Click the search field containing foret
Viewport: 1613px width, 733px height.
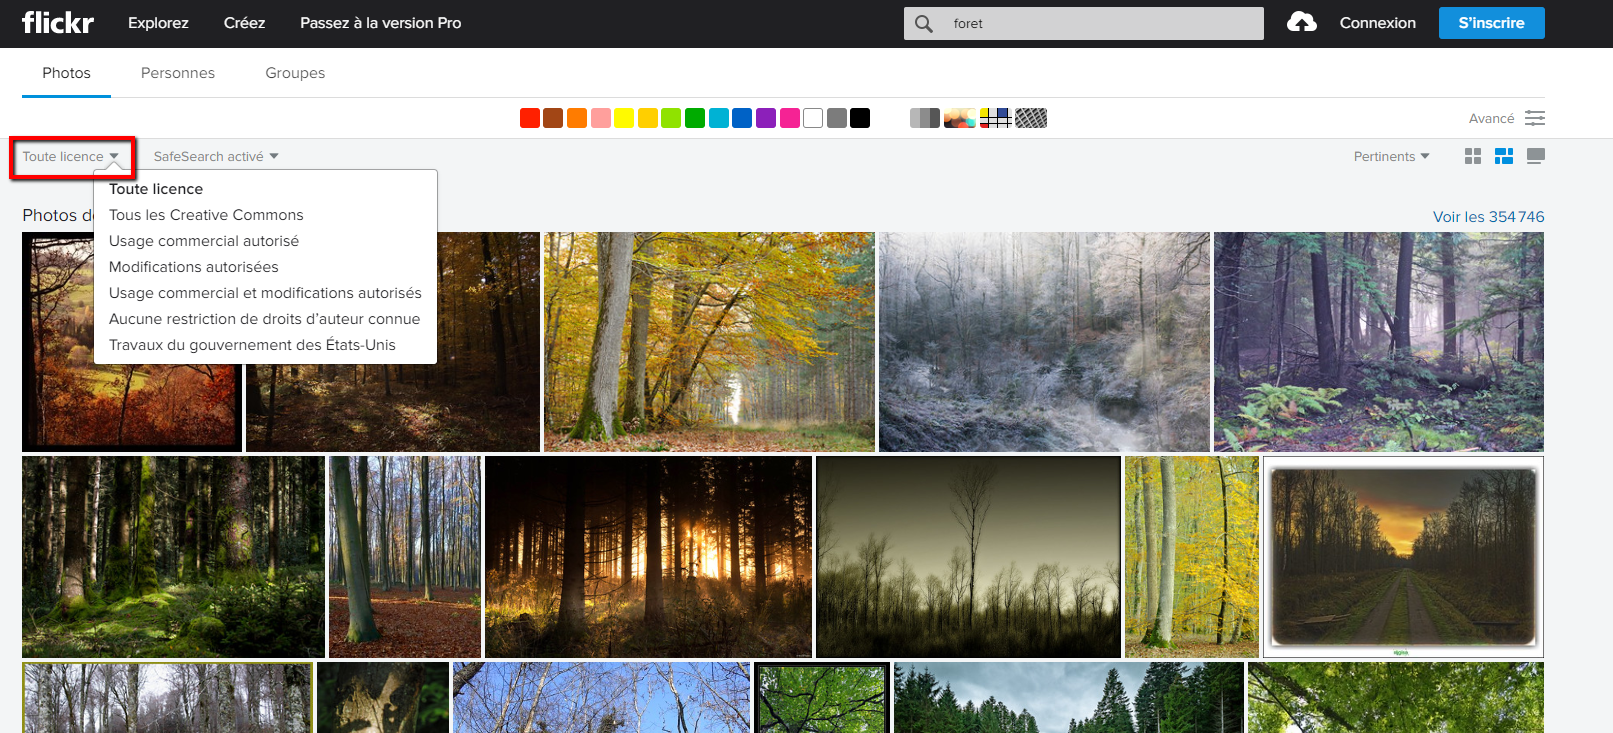pyautogui.click(x=1100, y=23)
